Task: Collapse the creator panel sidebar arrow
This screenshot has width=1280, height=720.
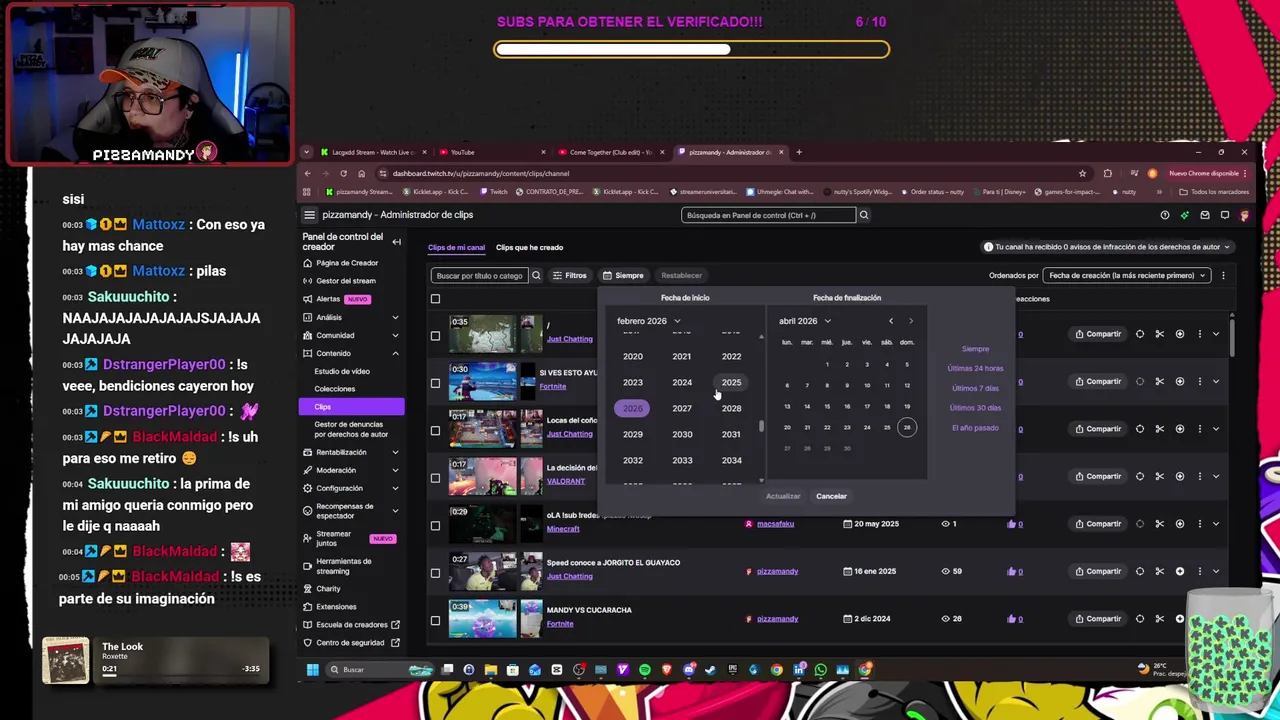Action: point(396,242)
